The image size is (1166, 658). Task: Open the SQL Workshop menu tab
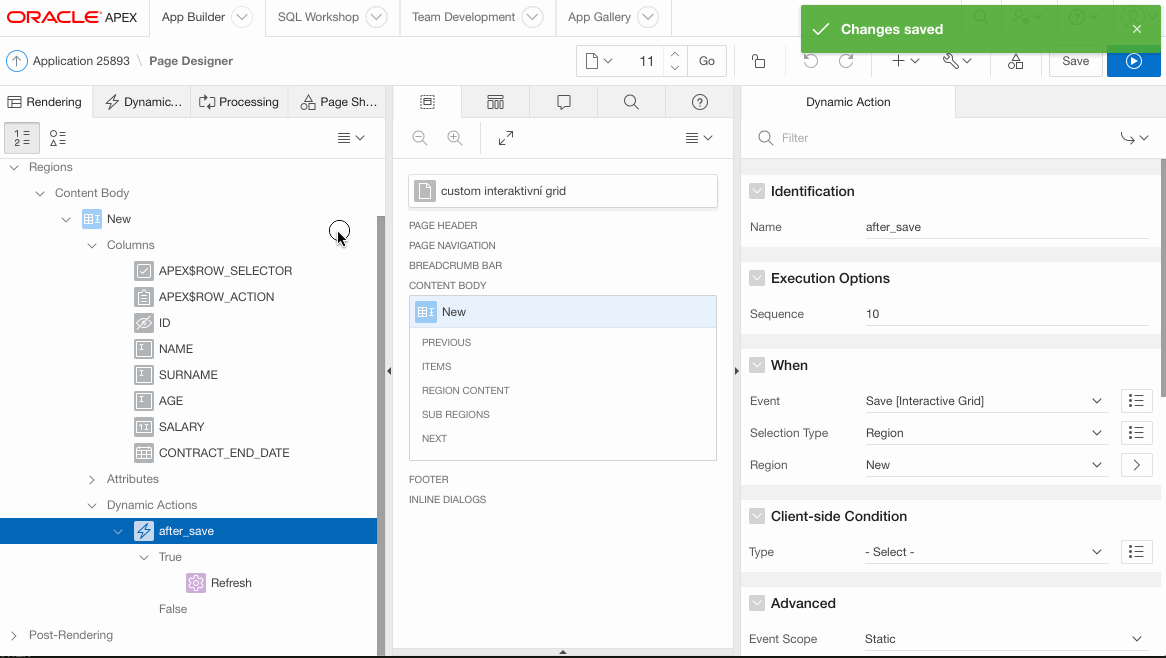pyautogui.click(x=331, y=17)
